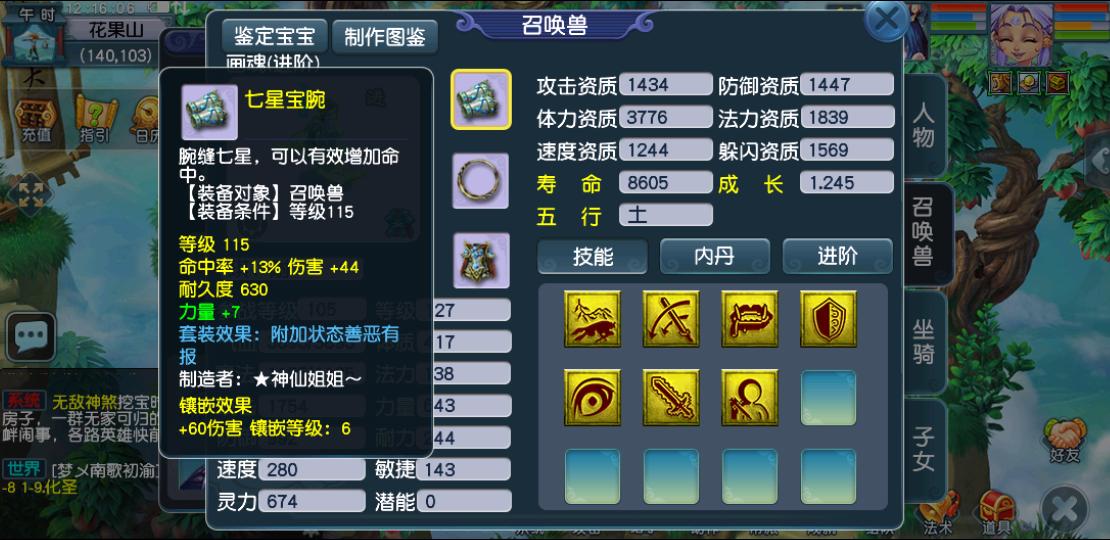Tap the eye skill icon
Image resolution: width=1110 pixels, height=540 pixels.
[x=593, y=398]
